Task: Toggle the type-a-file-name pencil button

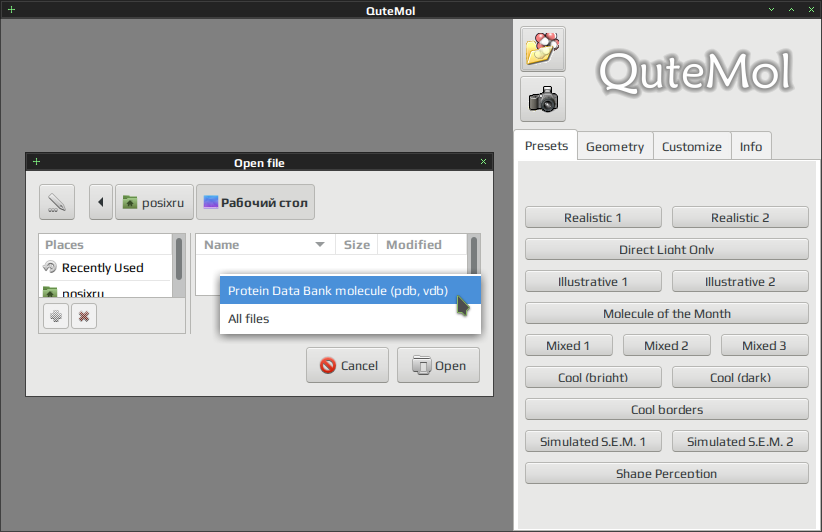Action: pyautogui.click(x=57, y=202)
